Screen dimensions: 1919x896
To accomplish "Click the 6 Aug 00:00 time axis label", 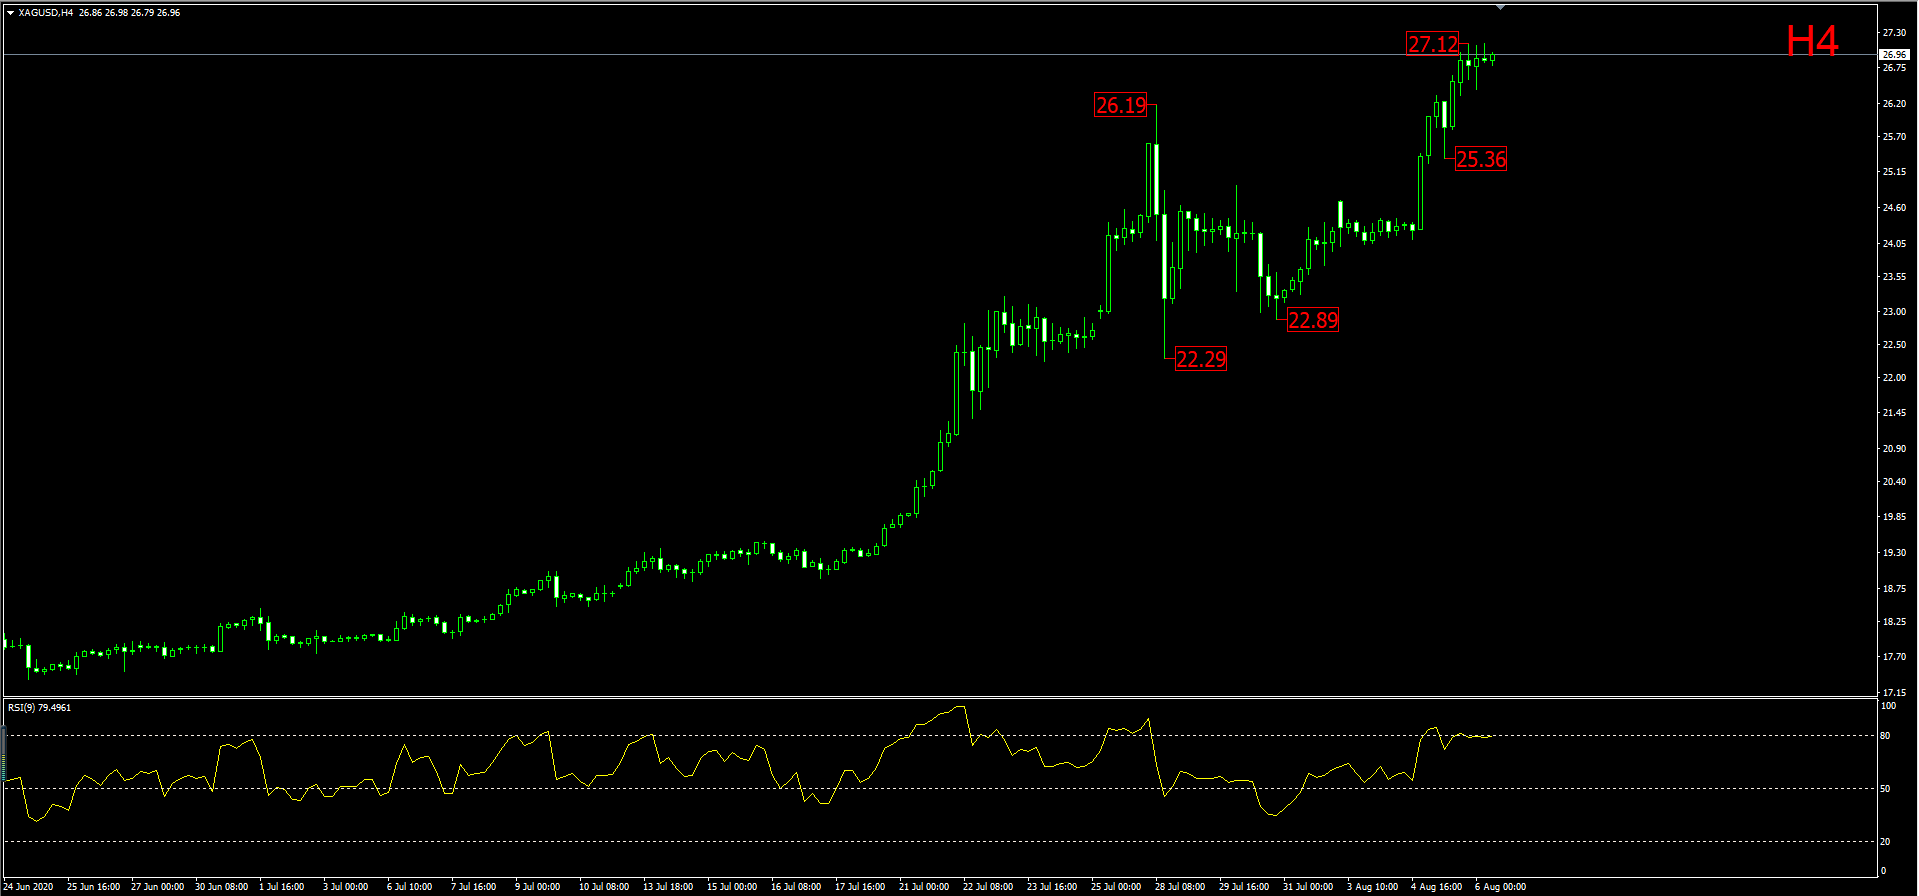I will [1501, 887].
